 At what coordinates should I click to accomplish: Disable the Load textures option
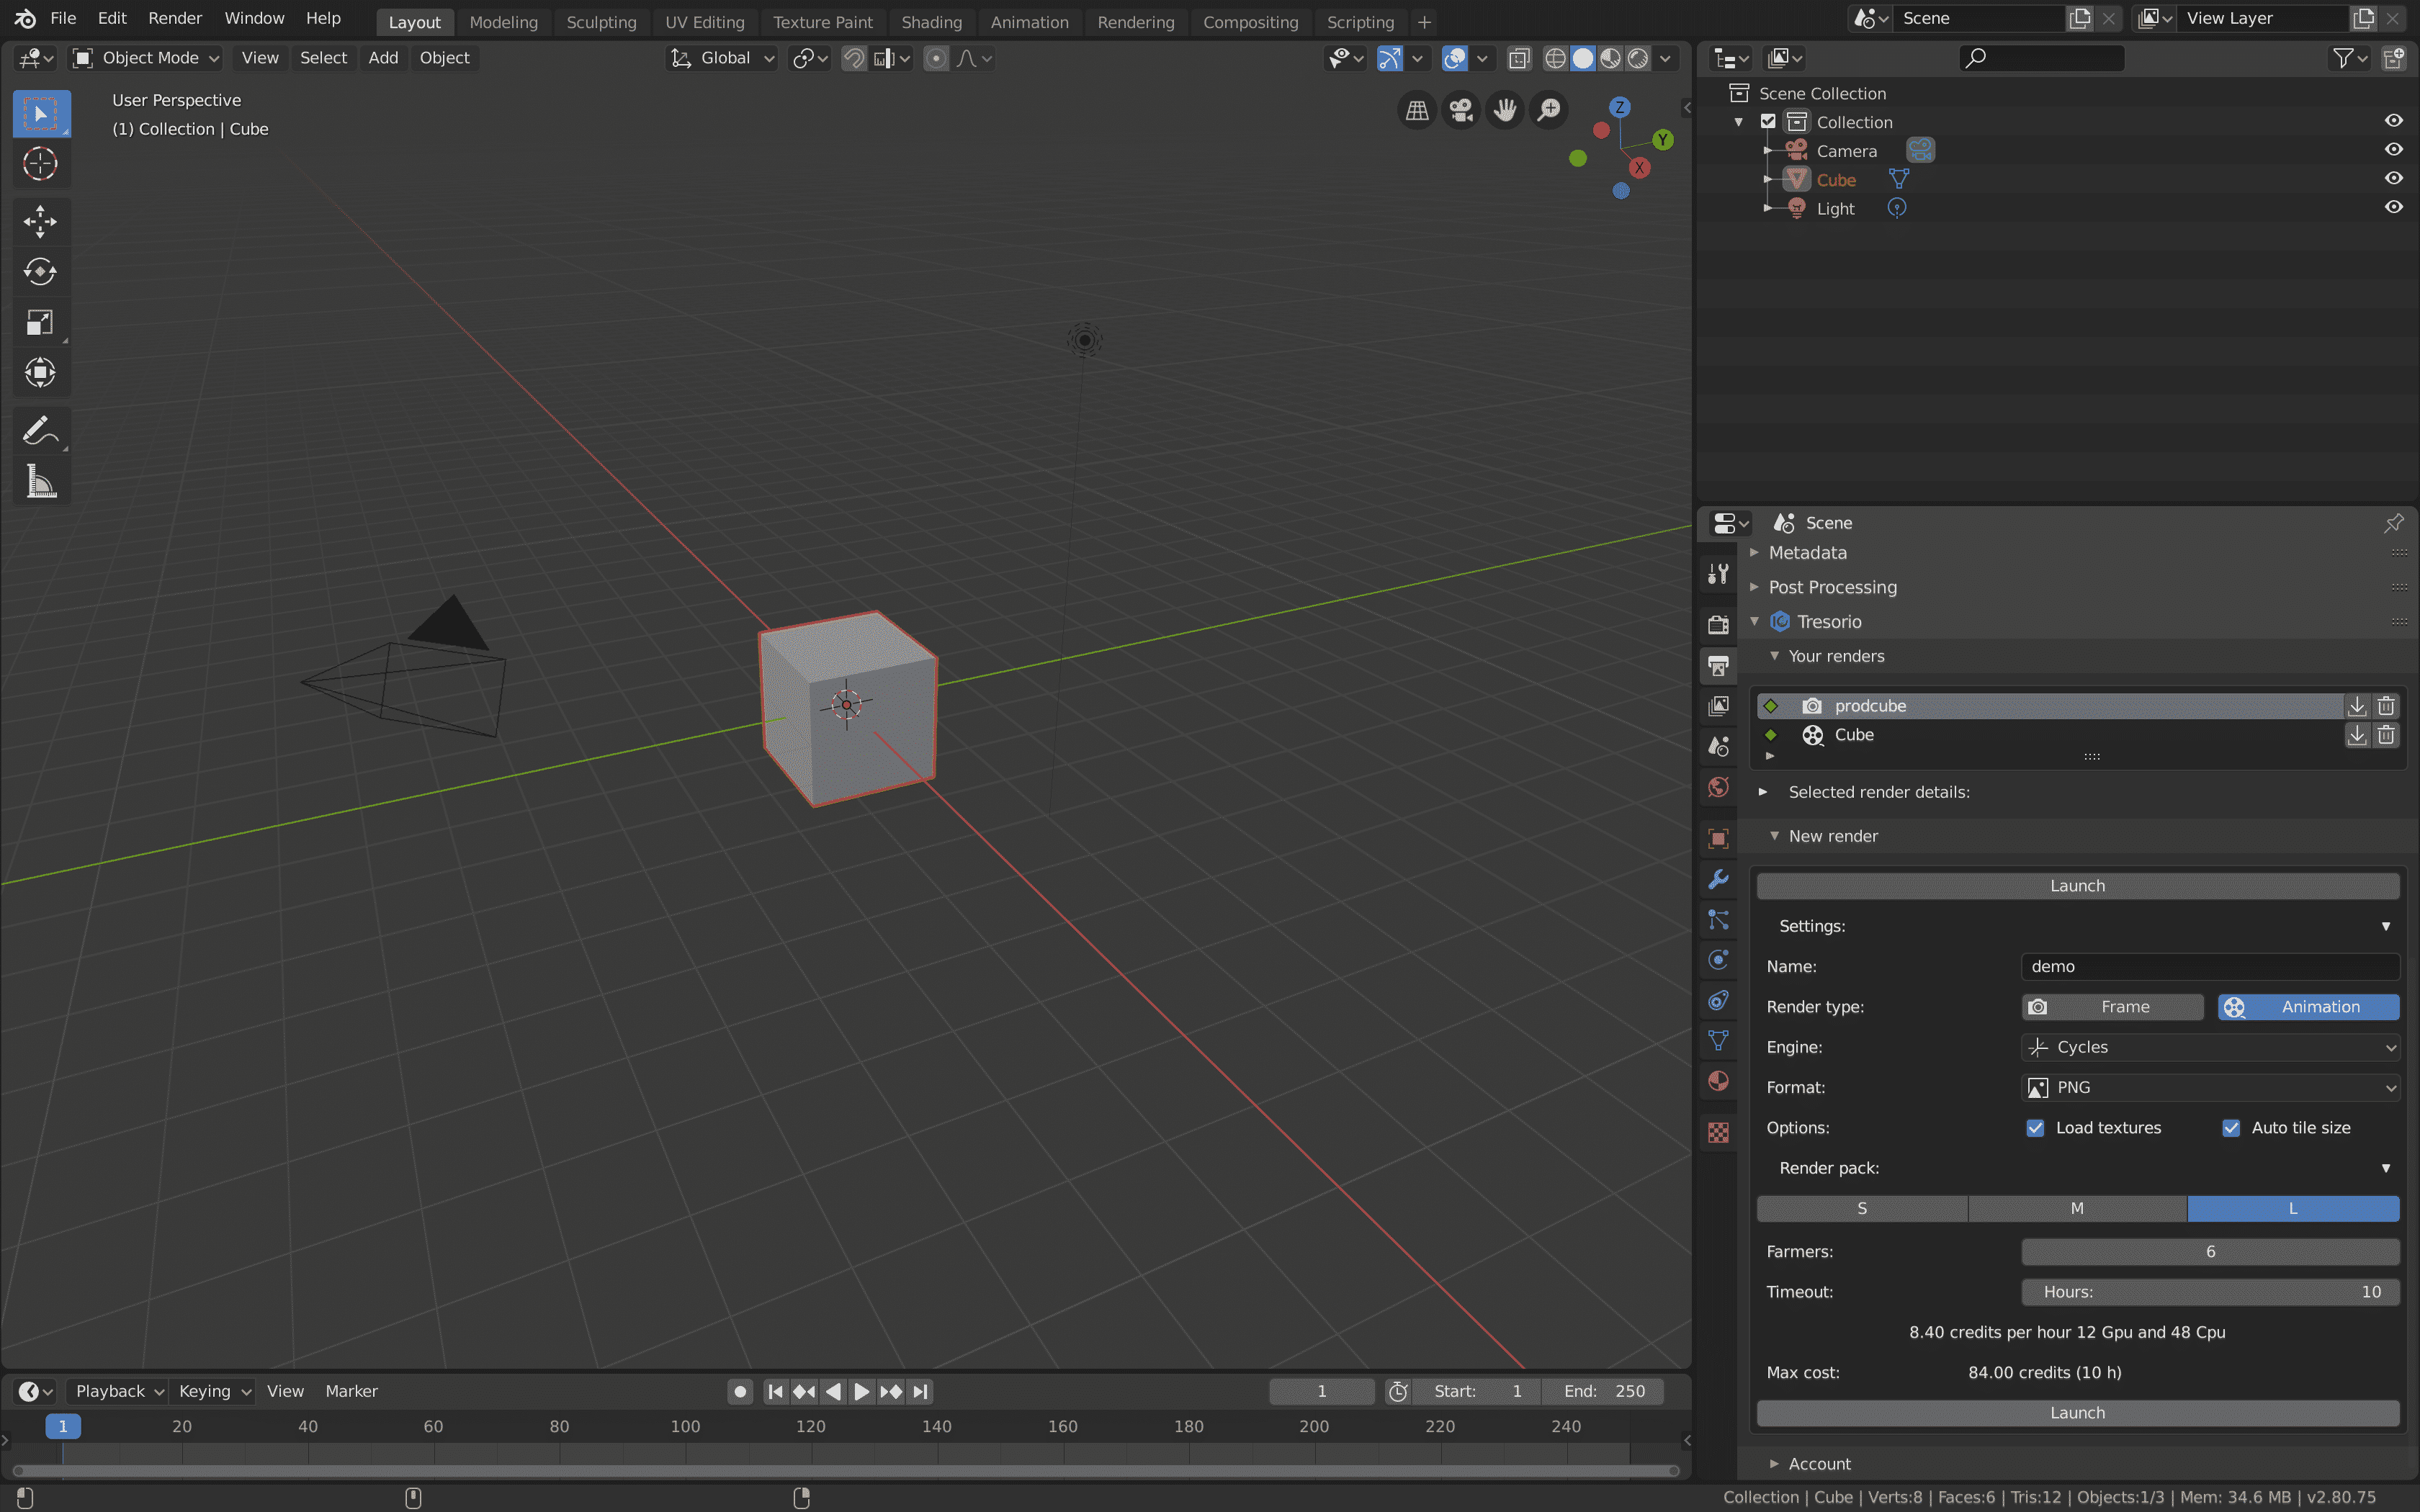[2035, 1128]
